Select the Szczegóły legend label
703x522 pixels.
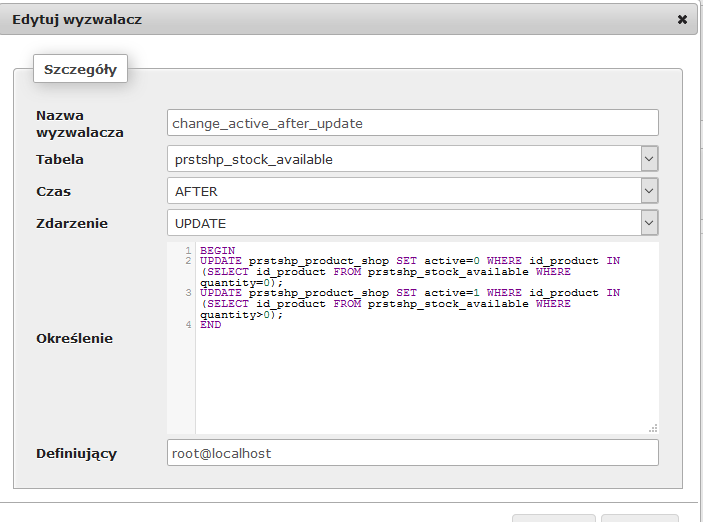tap(80, 69)
